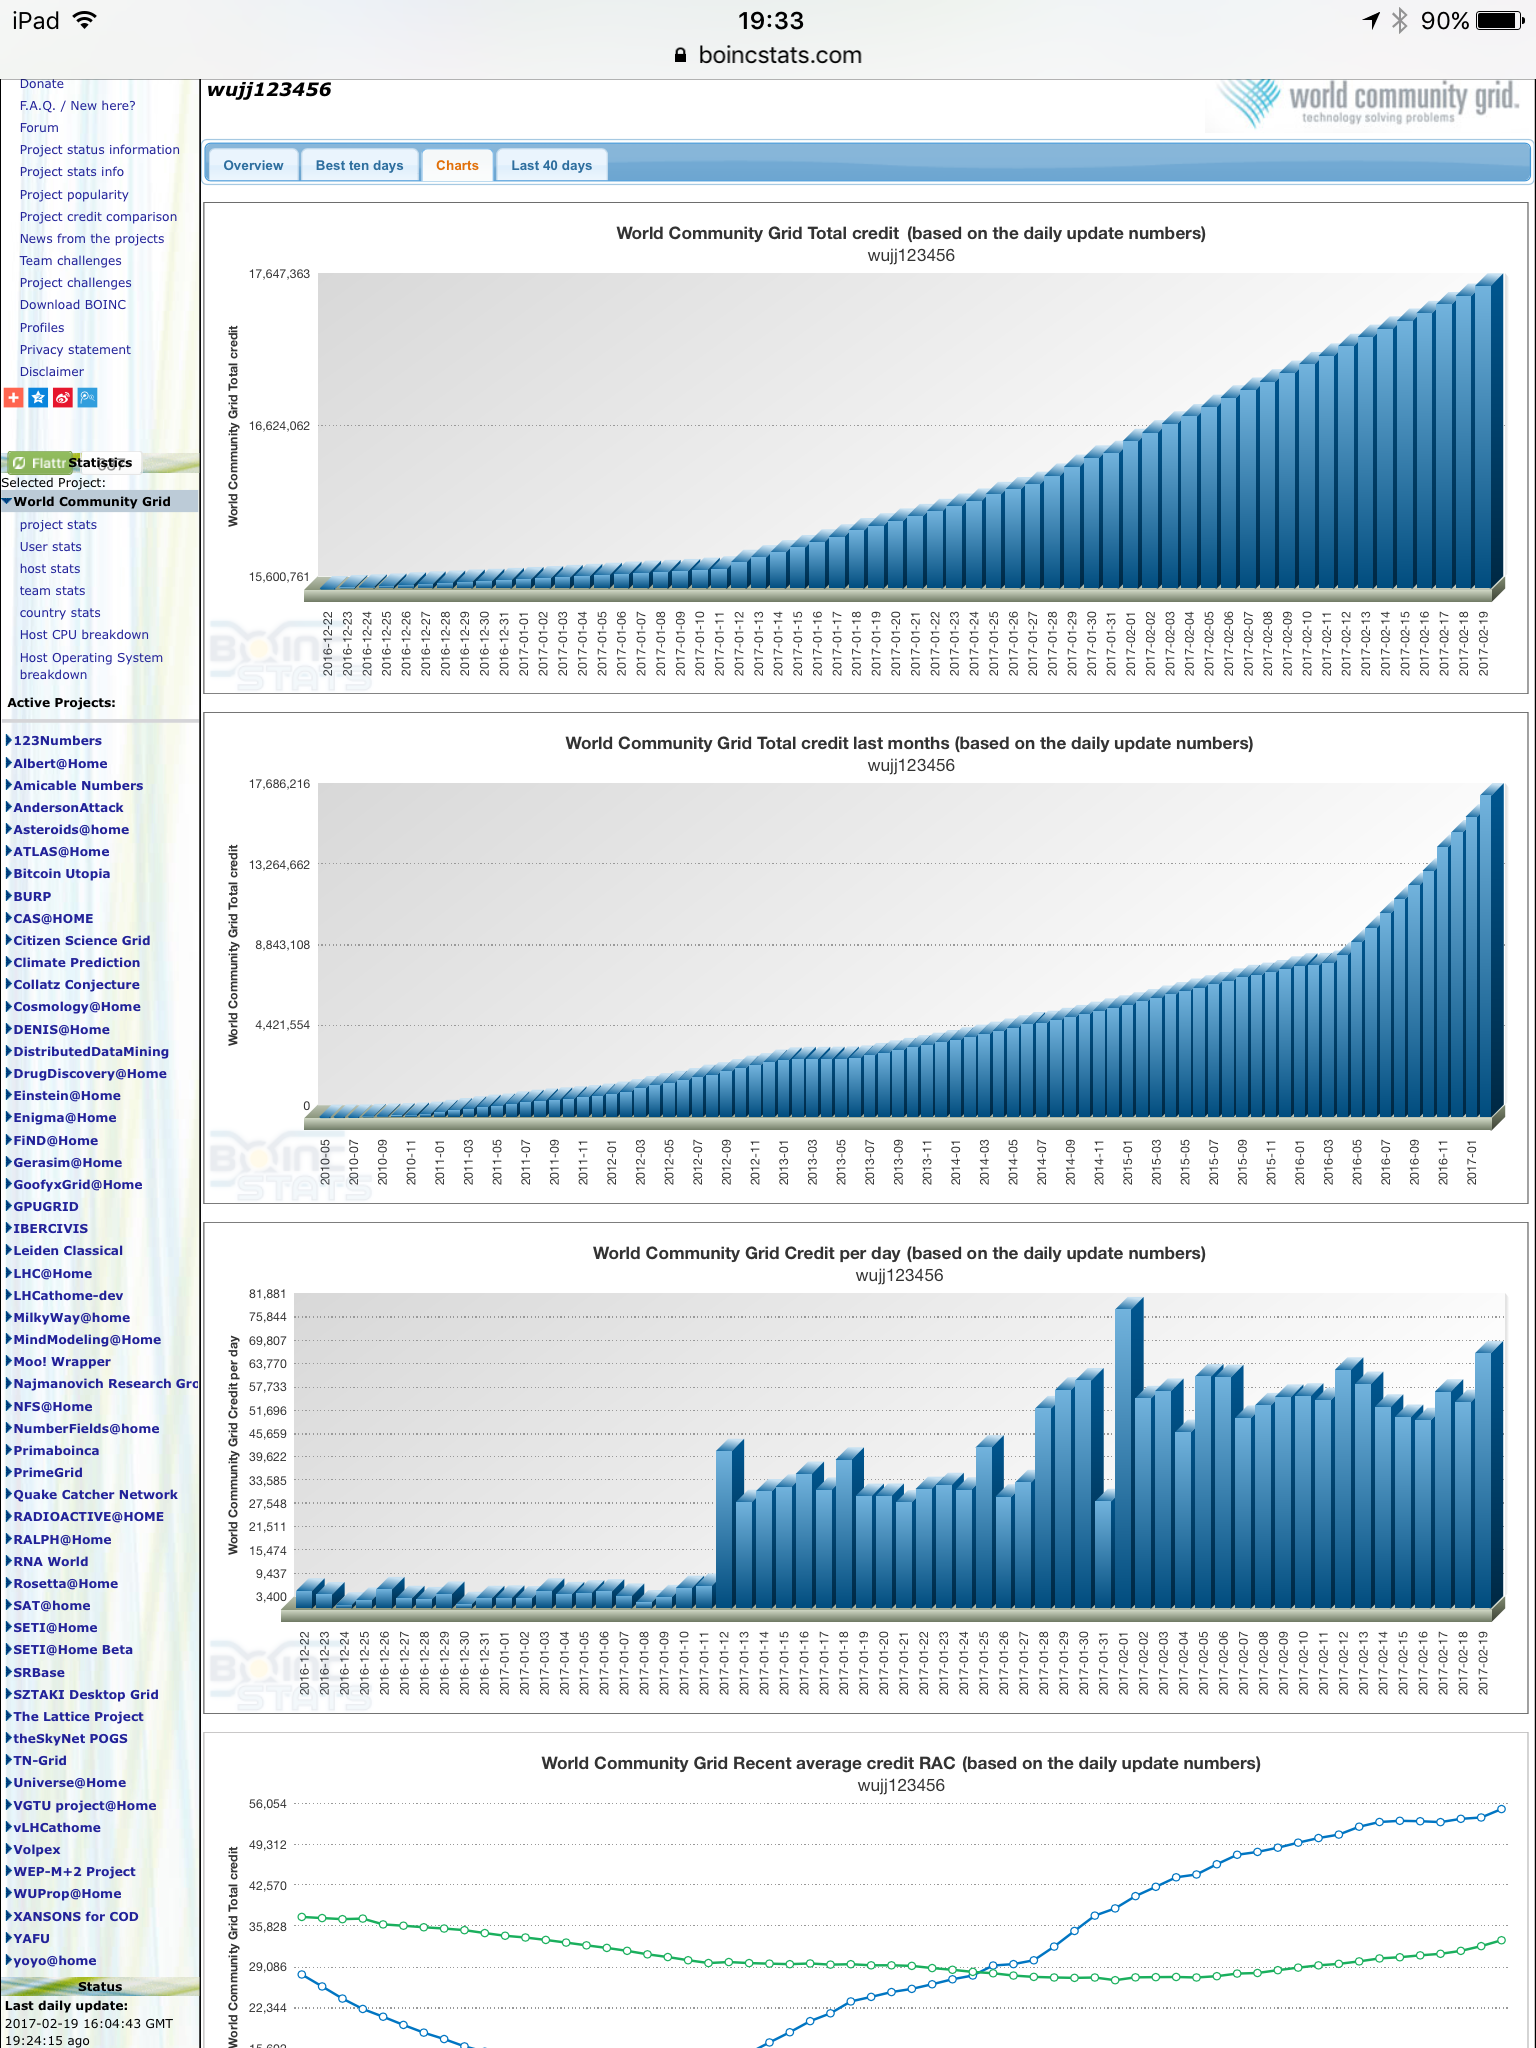Open Project popularity link
Viewport: 1536px width, 2048px height.
(x=74, y=194)
